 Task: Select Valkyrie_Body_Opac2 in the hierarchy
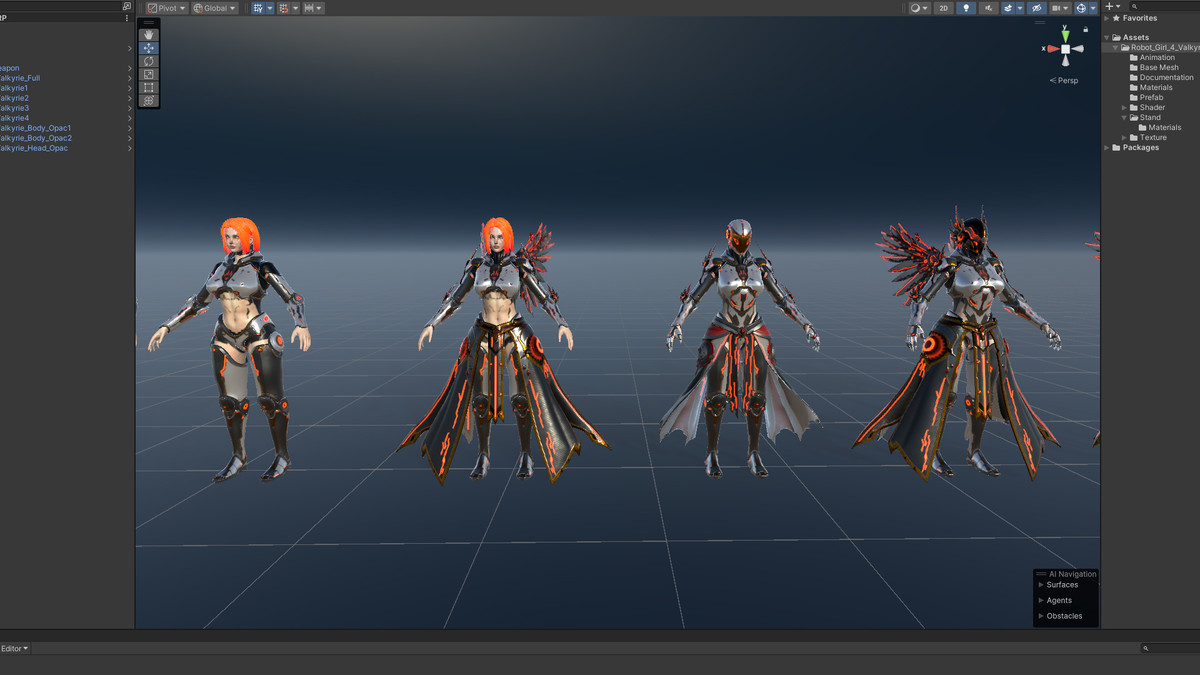36,138
